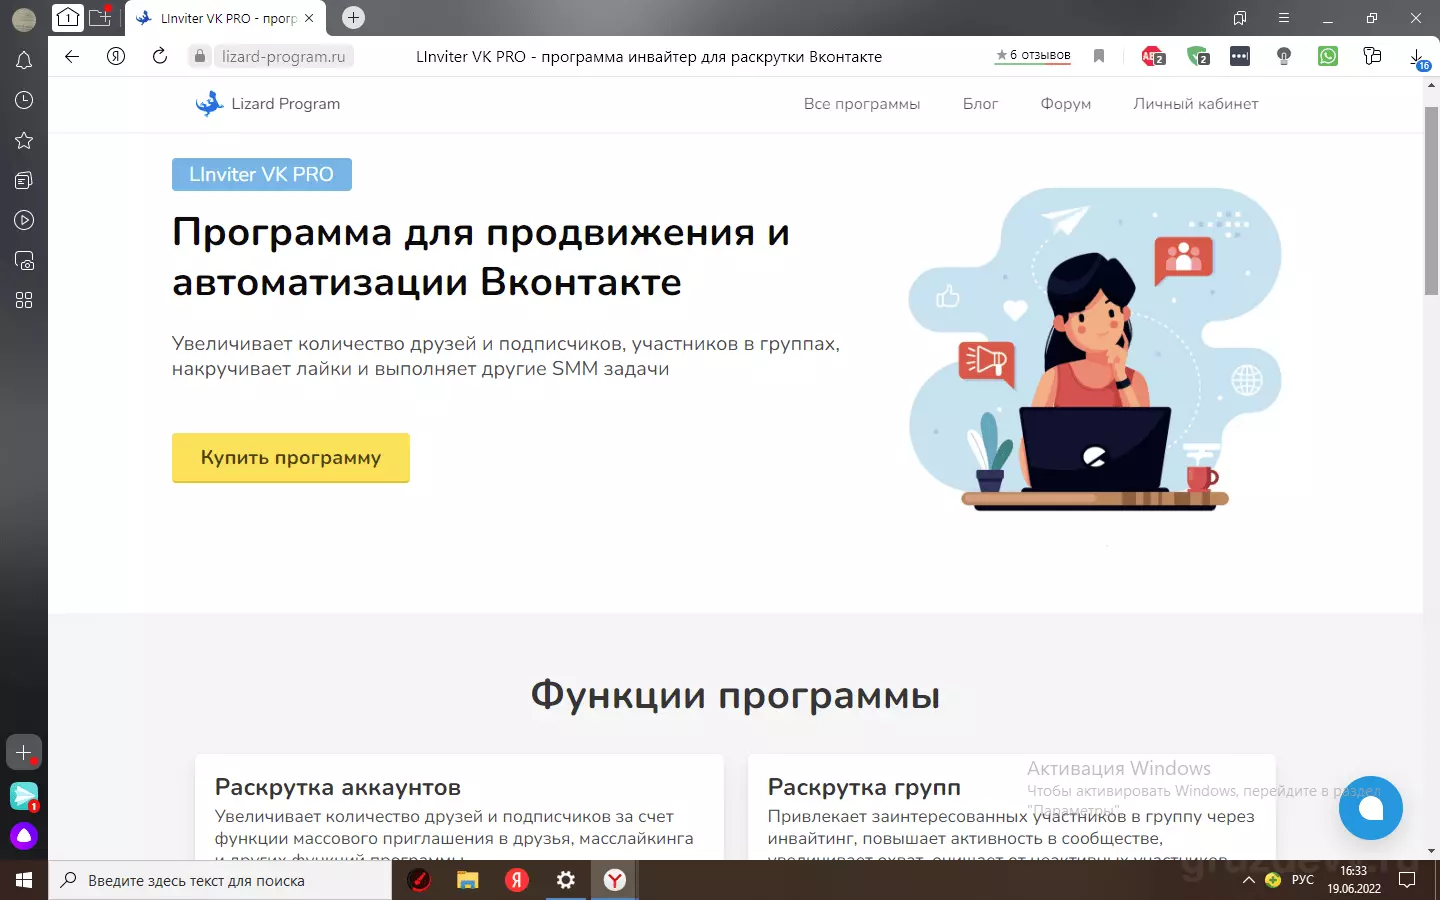Click the Windows taskbar search box

220,880
